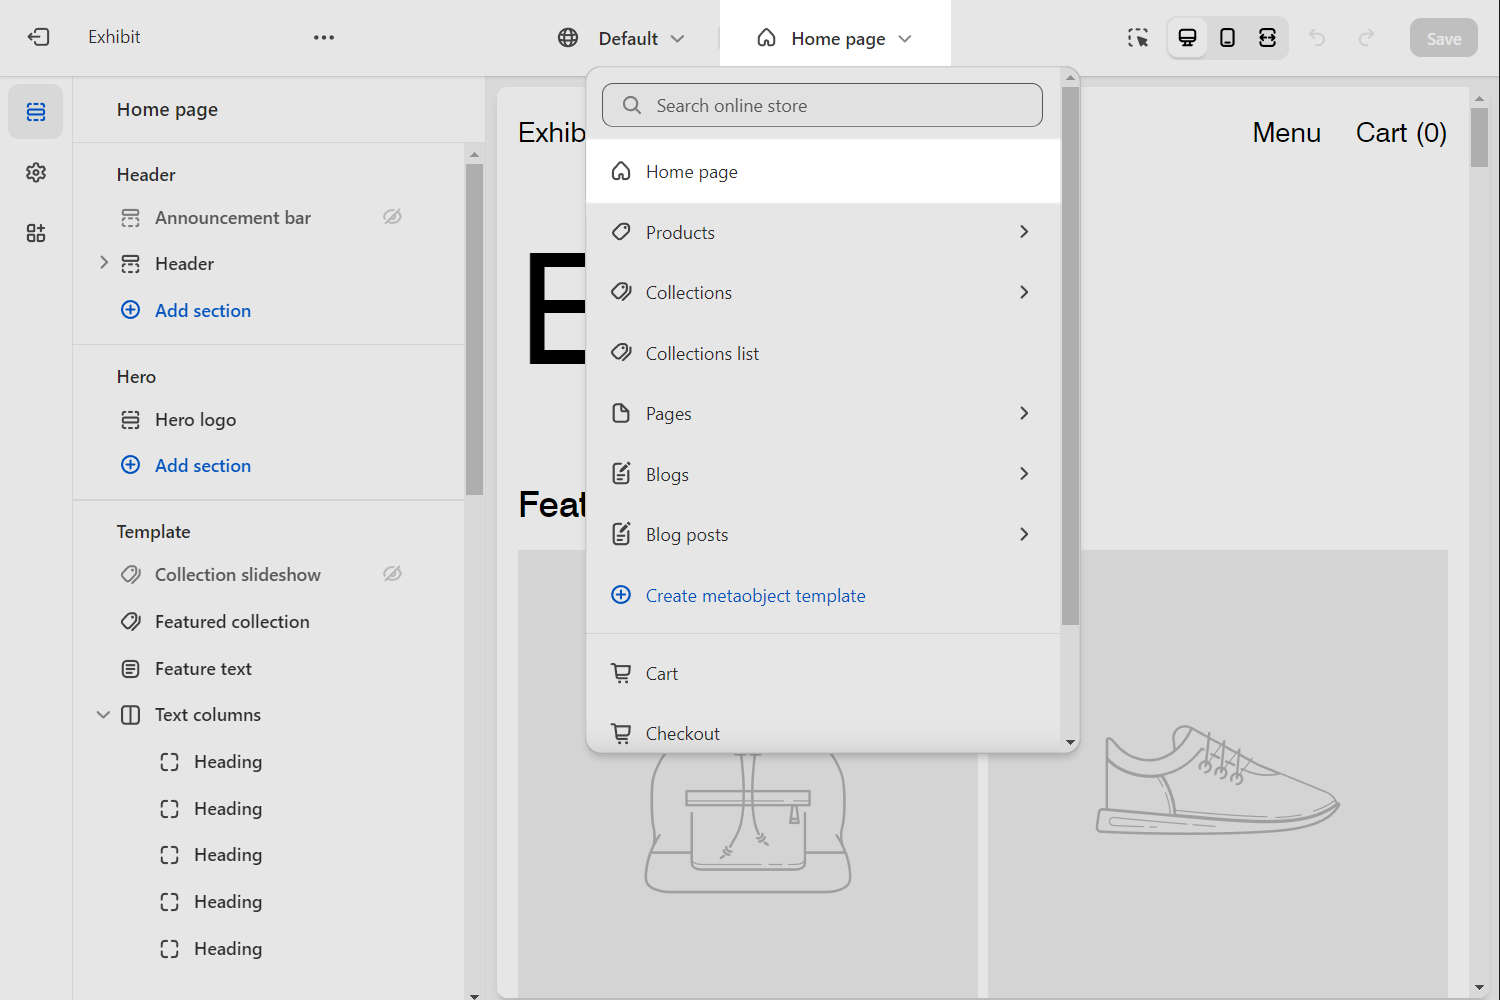Select Products in template list
This screenshot has width=1500, height=1000.
[x=823, y=232]
